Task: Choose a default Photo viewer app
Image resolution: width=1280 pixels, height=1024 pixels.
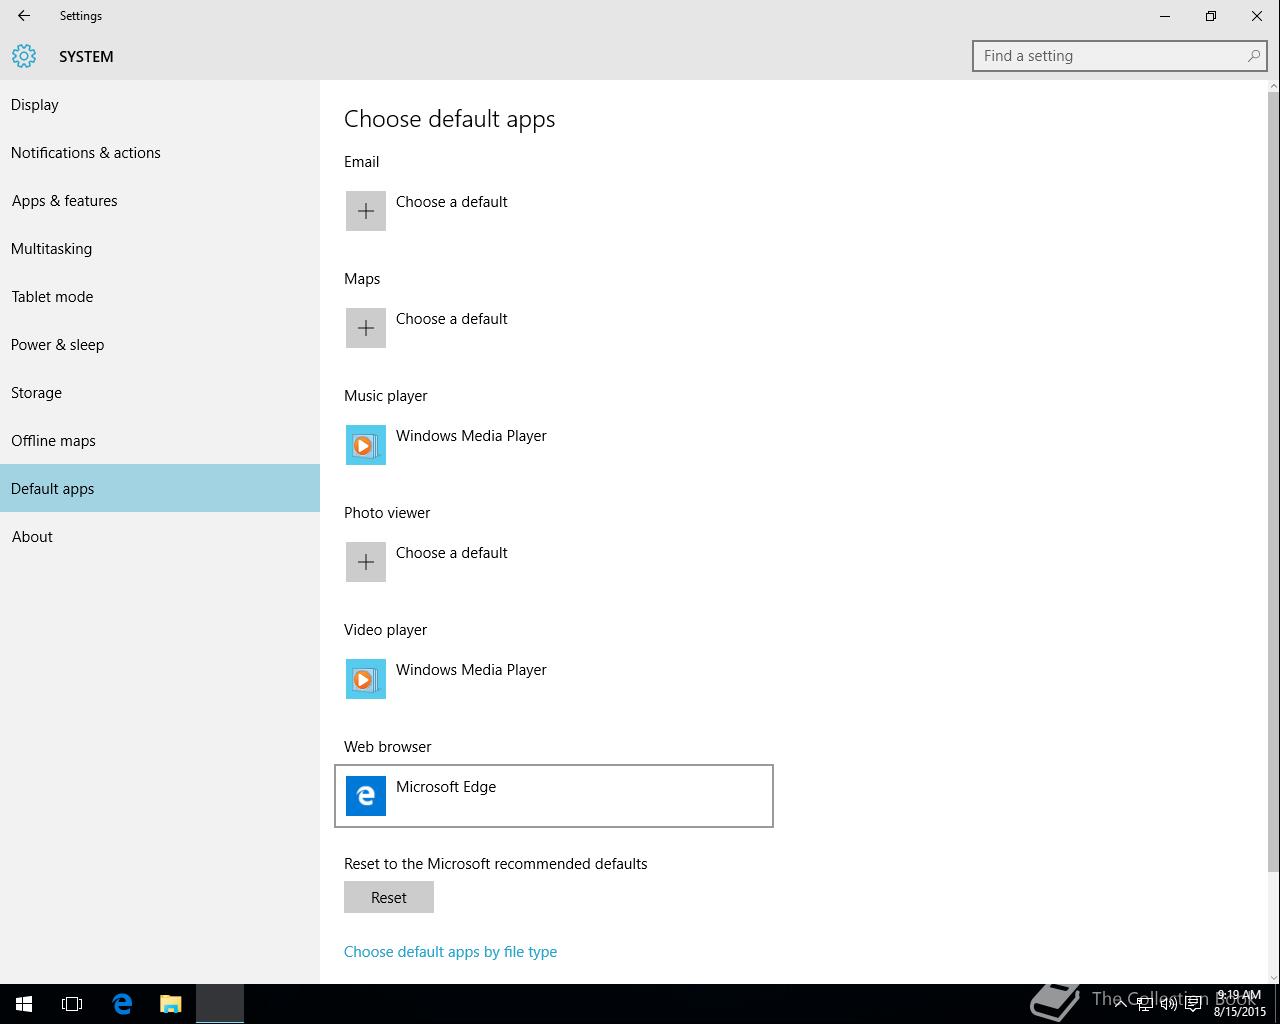Action: pyautogui.click(x=554, y=562)
